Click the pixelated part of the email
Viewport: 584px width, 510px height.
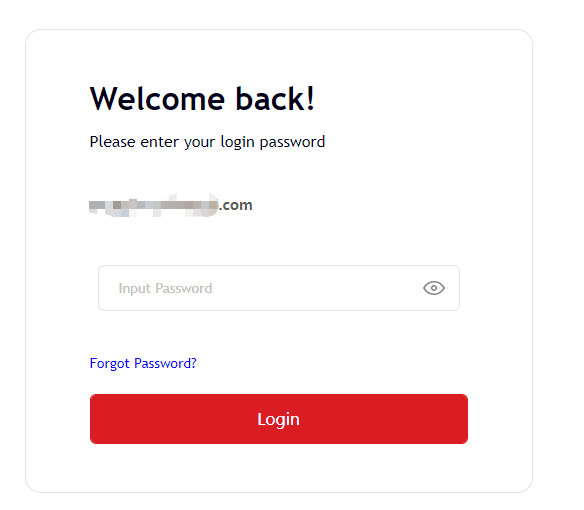153,205
